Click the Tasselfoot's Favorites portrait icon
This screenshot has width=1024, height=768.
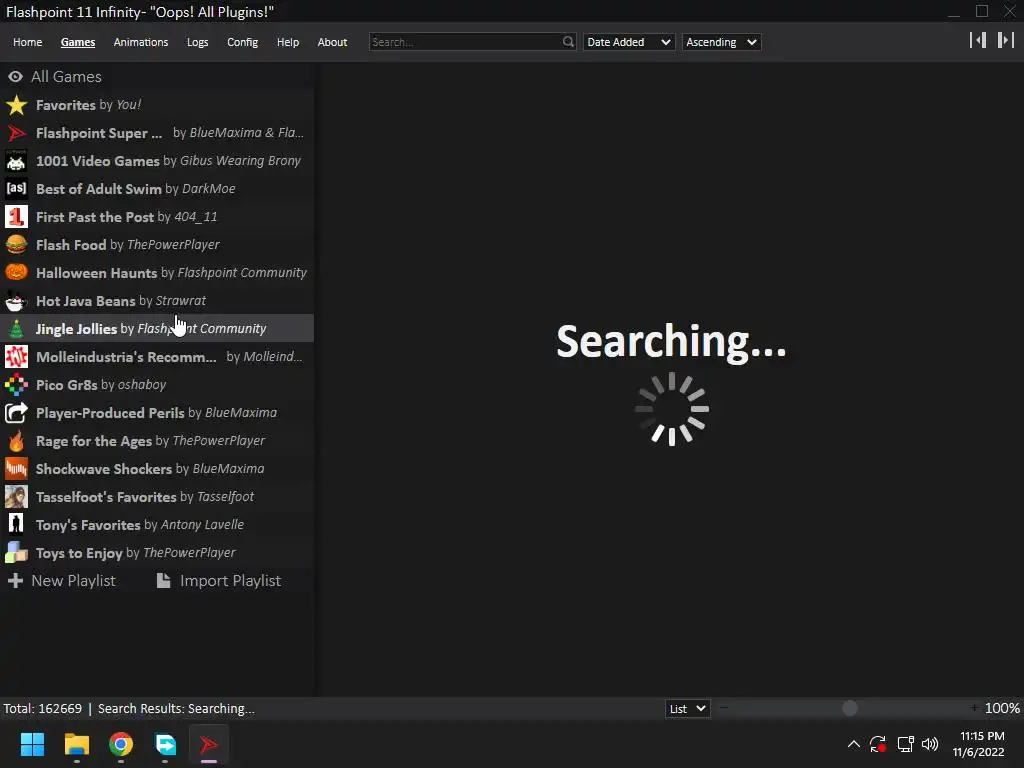coord(16,497)
